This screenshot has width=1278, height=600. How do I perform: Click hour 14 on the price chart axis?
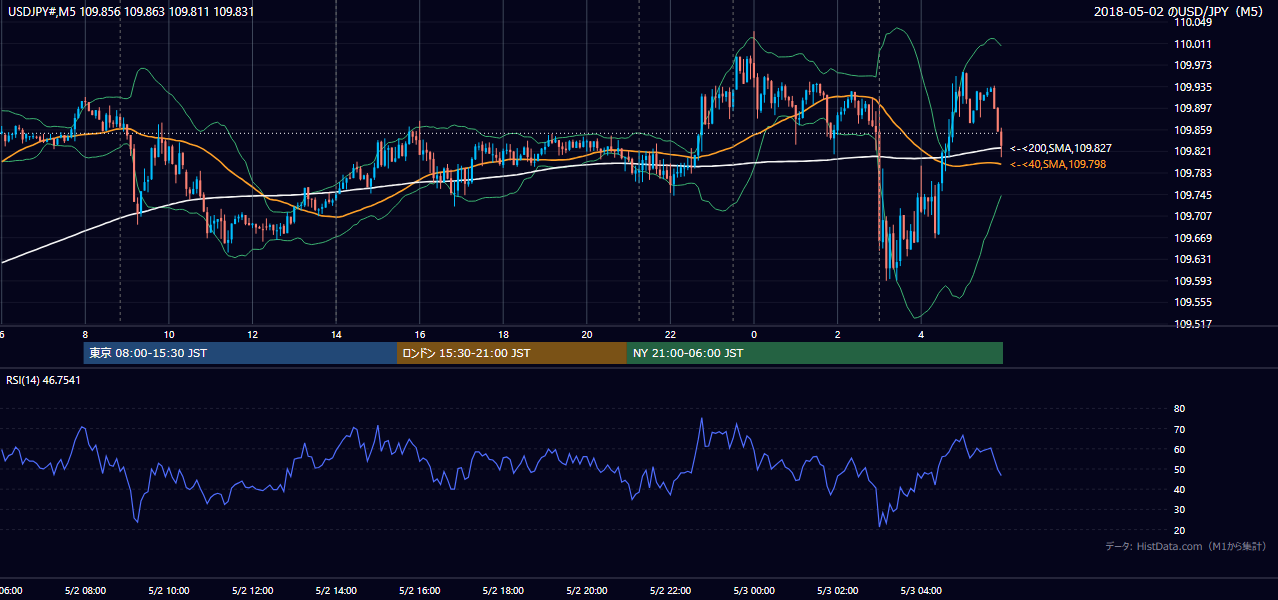336,334
